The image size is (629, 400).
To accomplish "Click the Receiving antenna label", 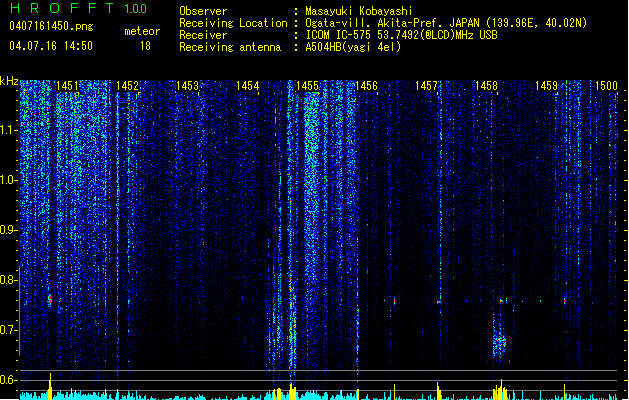I will point(230,47).
